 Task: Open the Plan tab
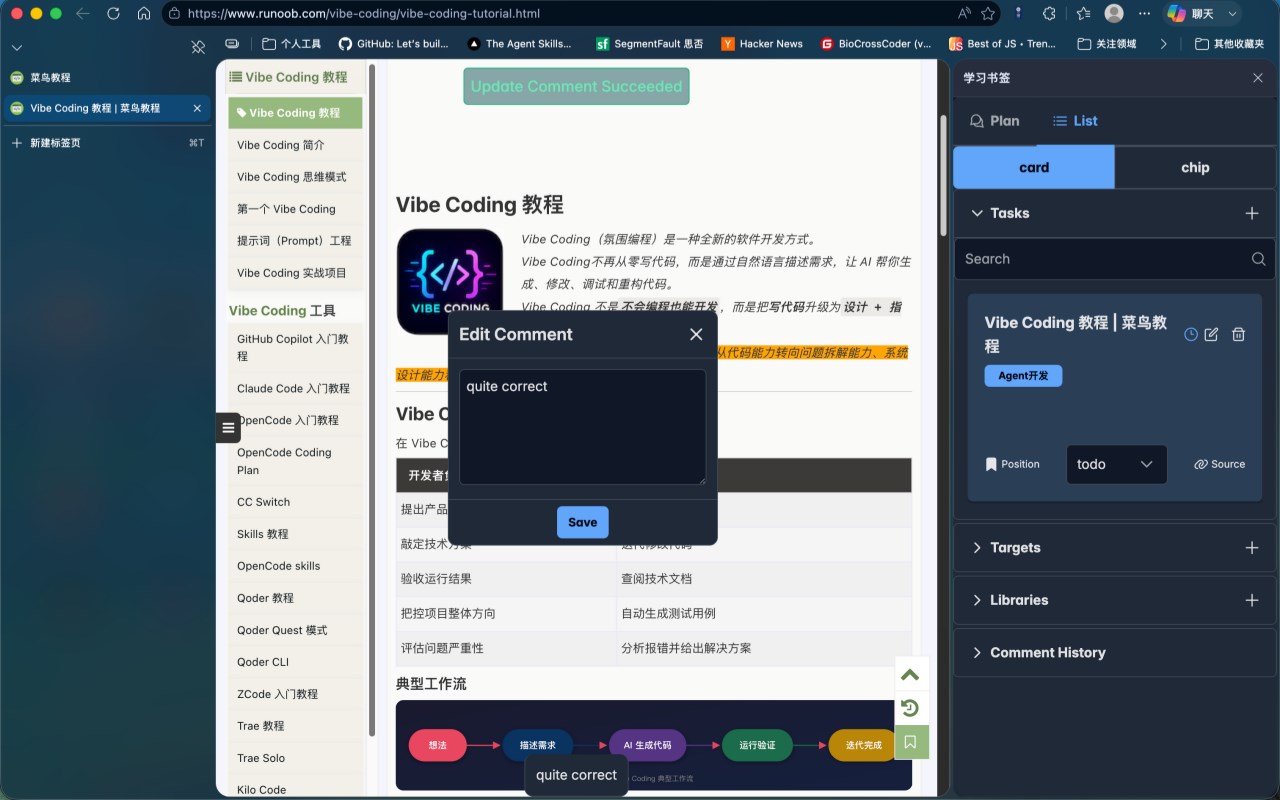pos(995,121)
